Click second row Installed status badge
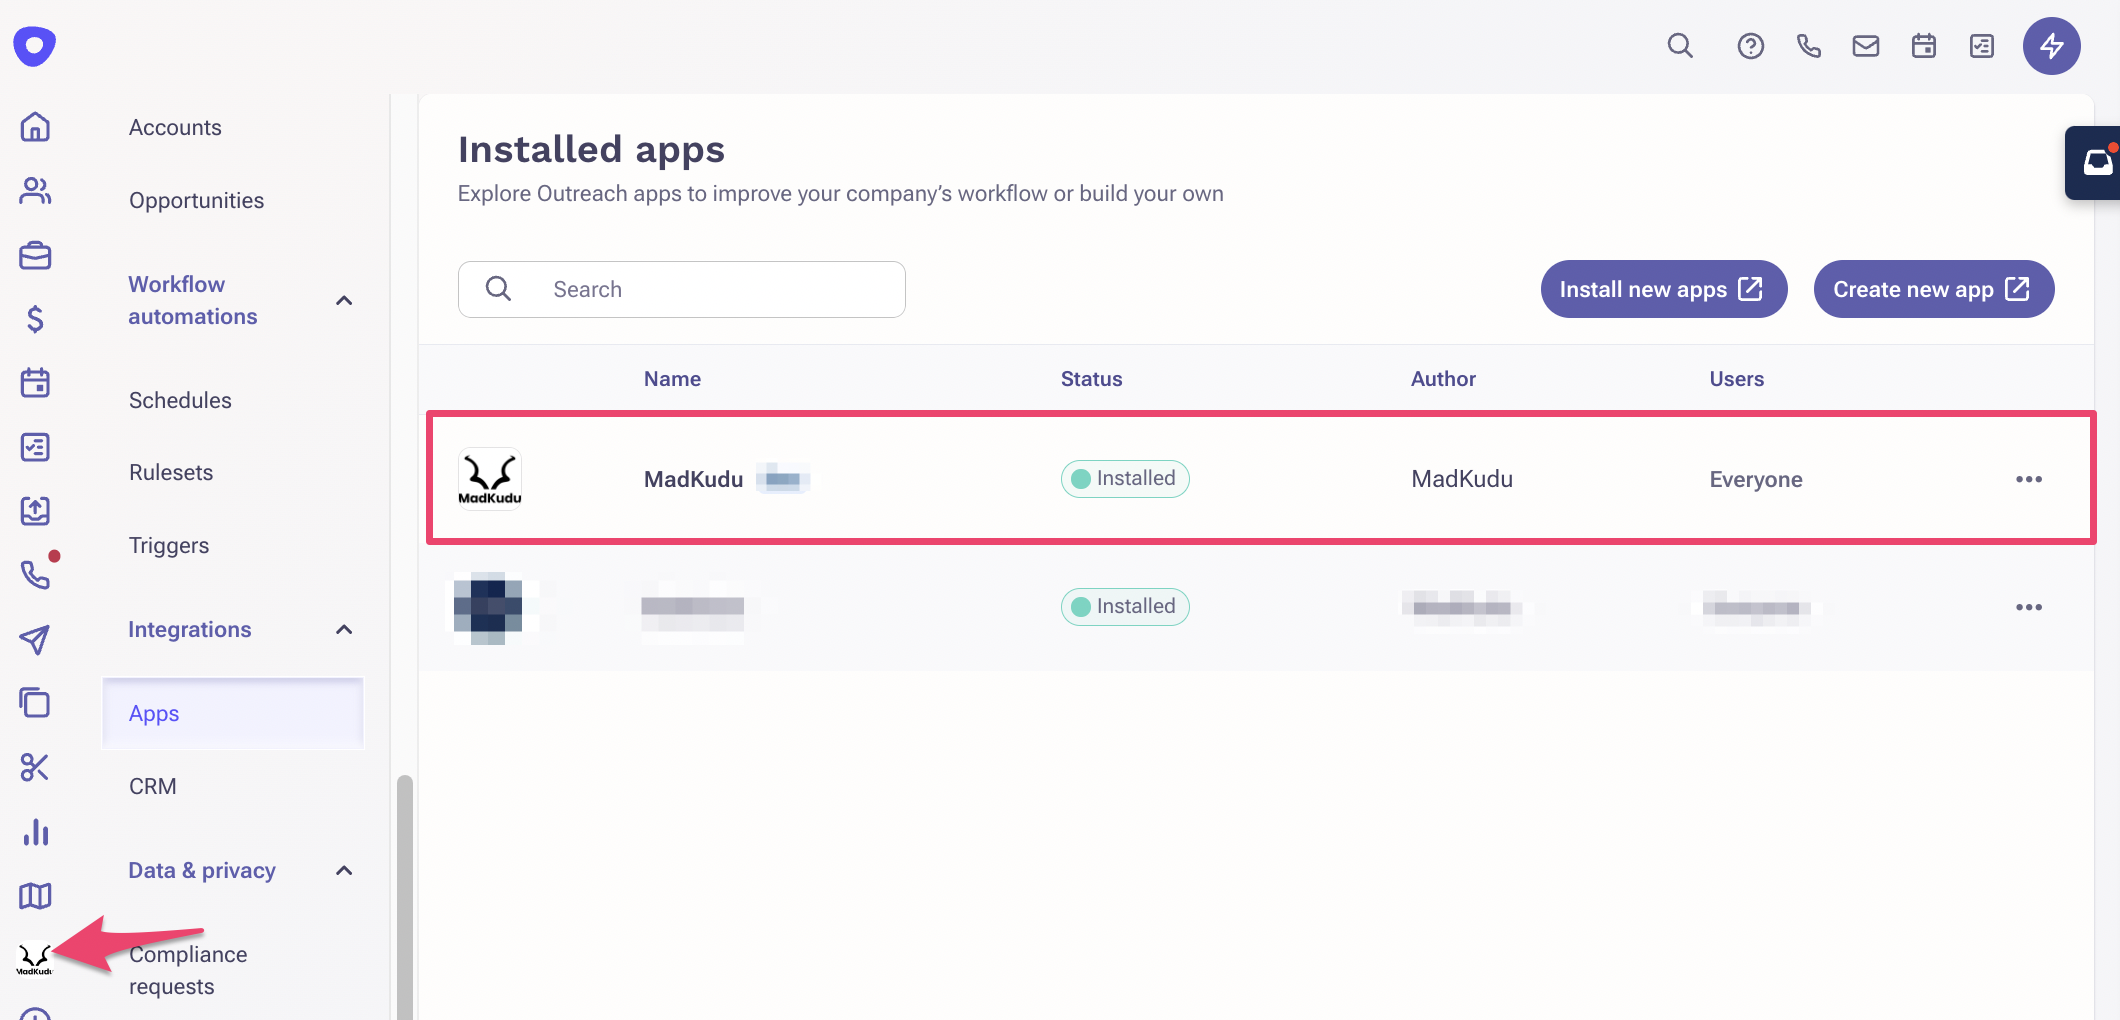Screen dimensions: 2120x1020 coord(1125,607)
